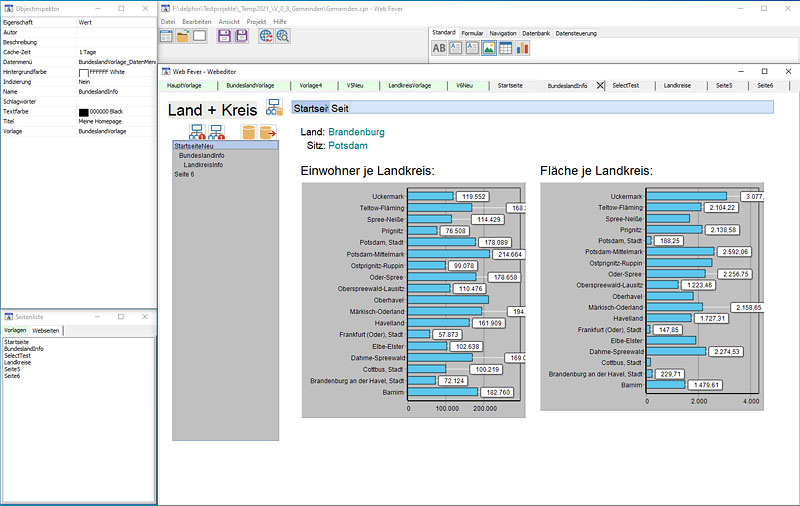Select the bar chart component icon
The height and width of the screenshot is (506, 800).
pos(522,47)
